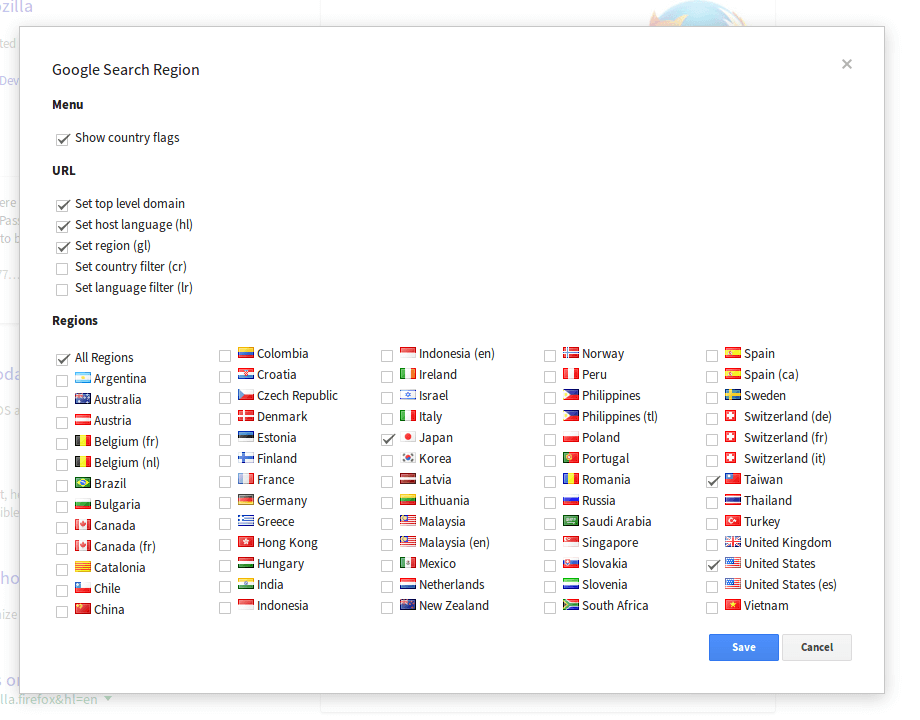The height and width of the screenshot is (720, 920).
Task: Uncheck the Japan region checkbox
Action: [387, 439]
